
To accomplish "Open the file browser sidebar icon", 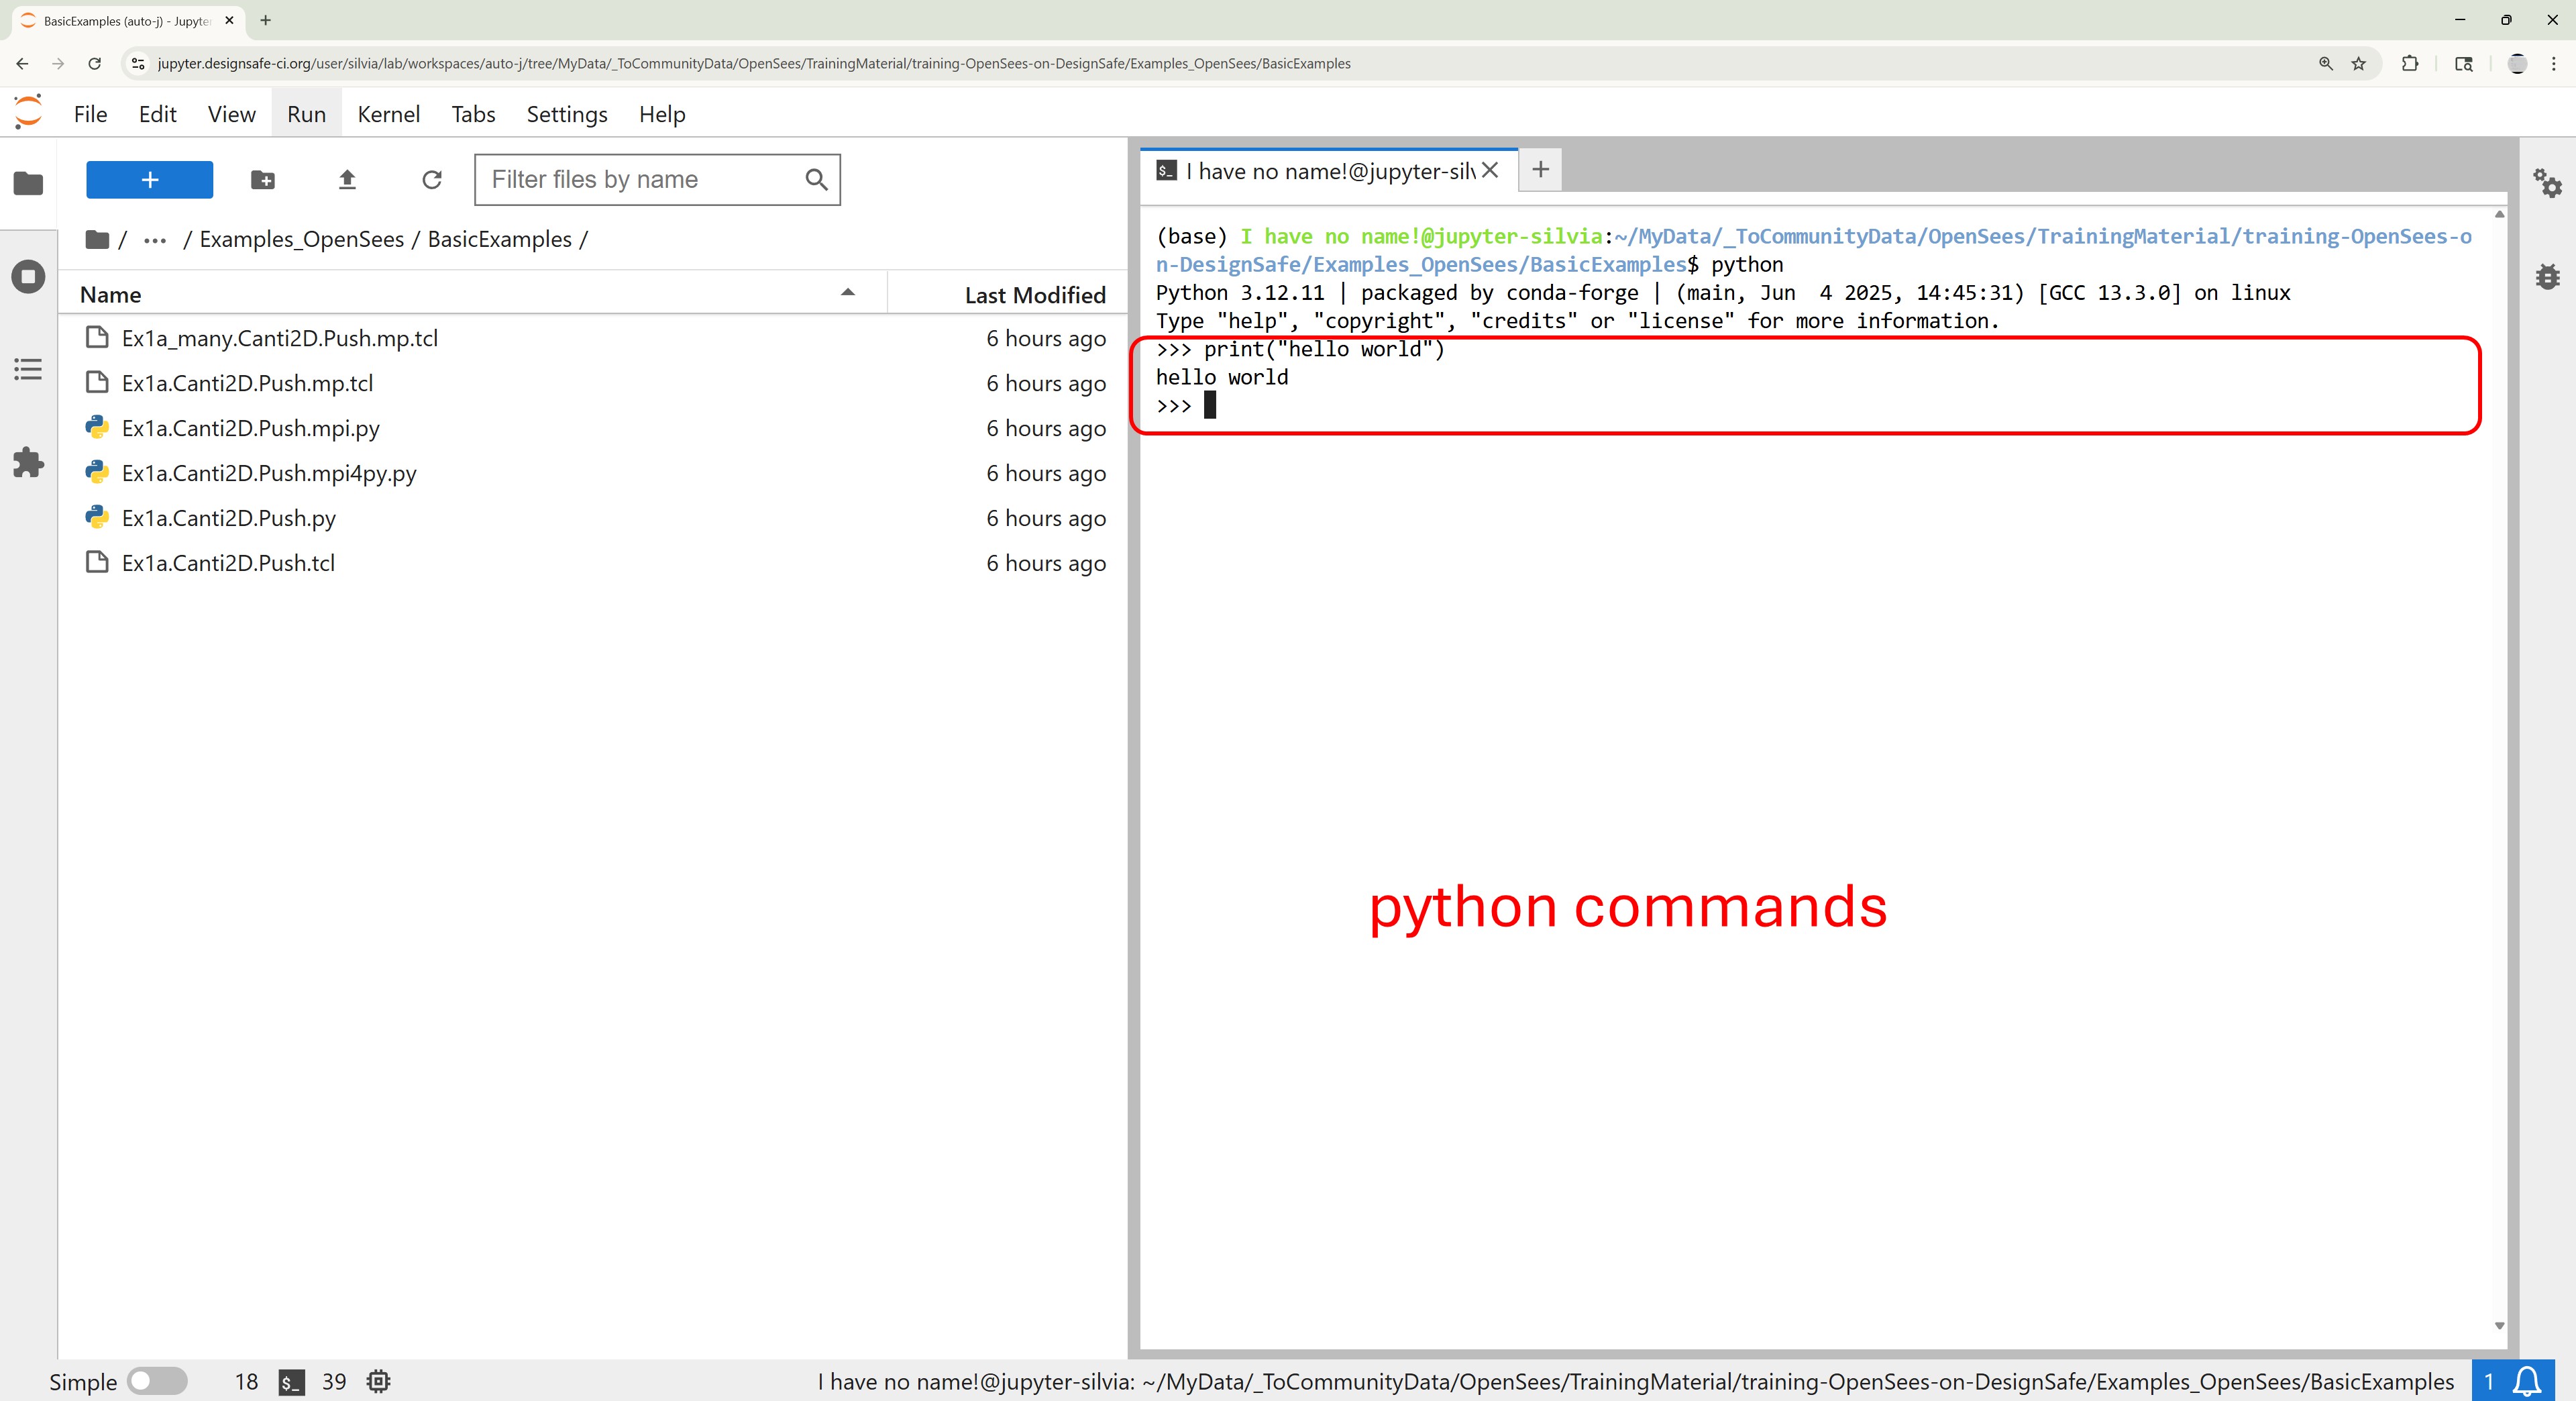I will (x=28, y=184).
